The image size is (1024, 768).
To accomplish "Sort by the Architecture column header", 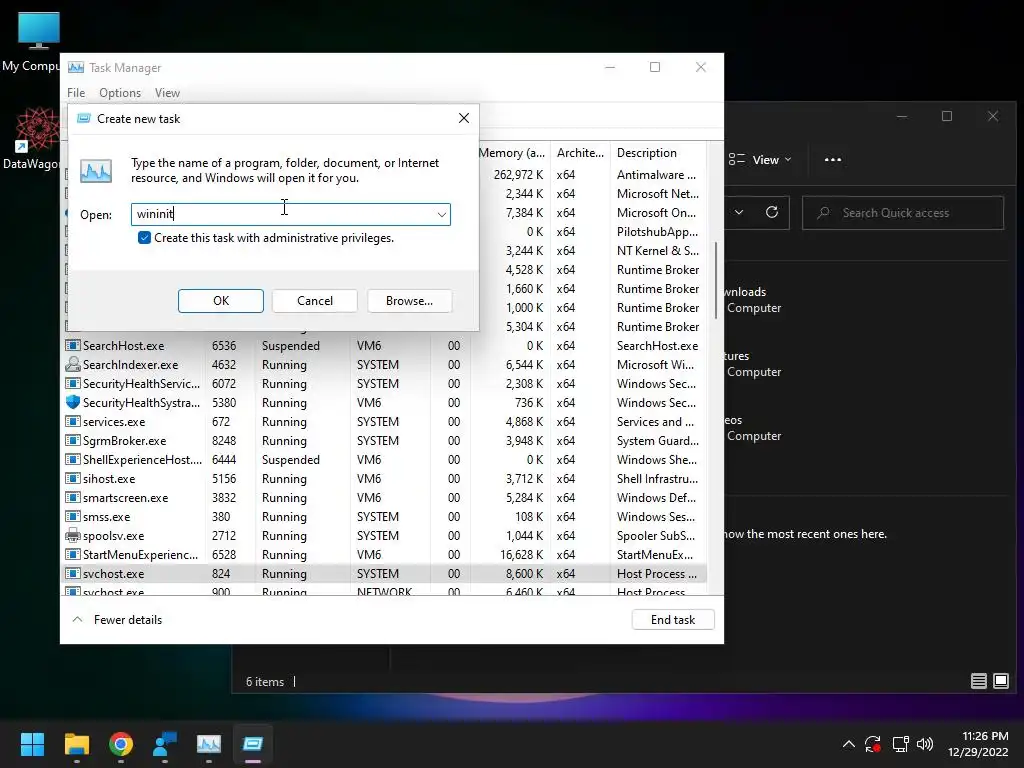I will (x=580, y=152).
